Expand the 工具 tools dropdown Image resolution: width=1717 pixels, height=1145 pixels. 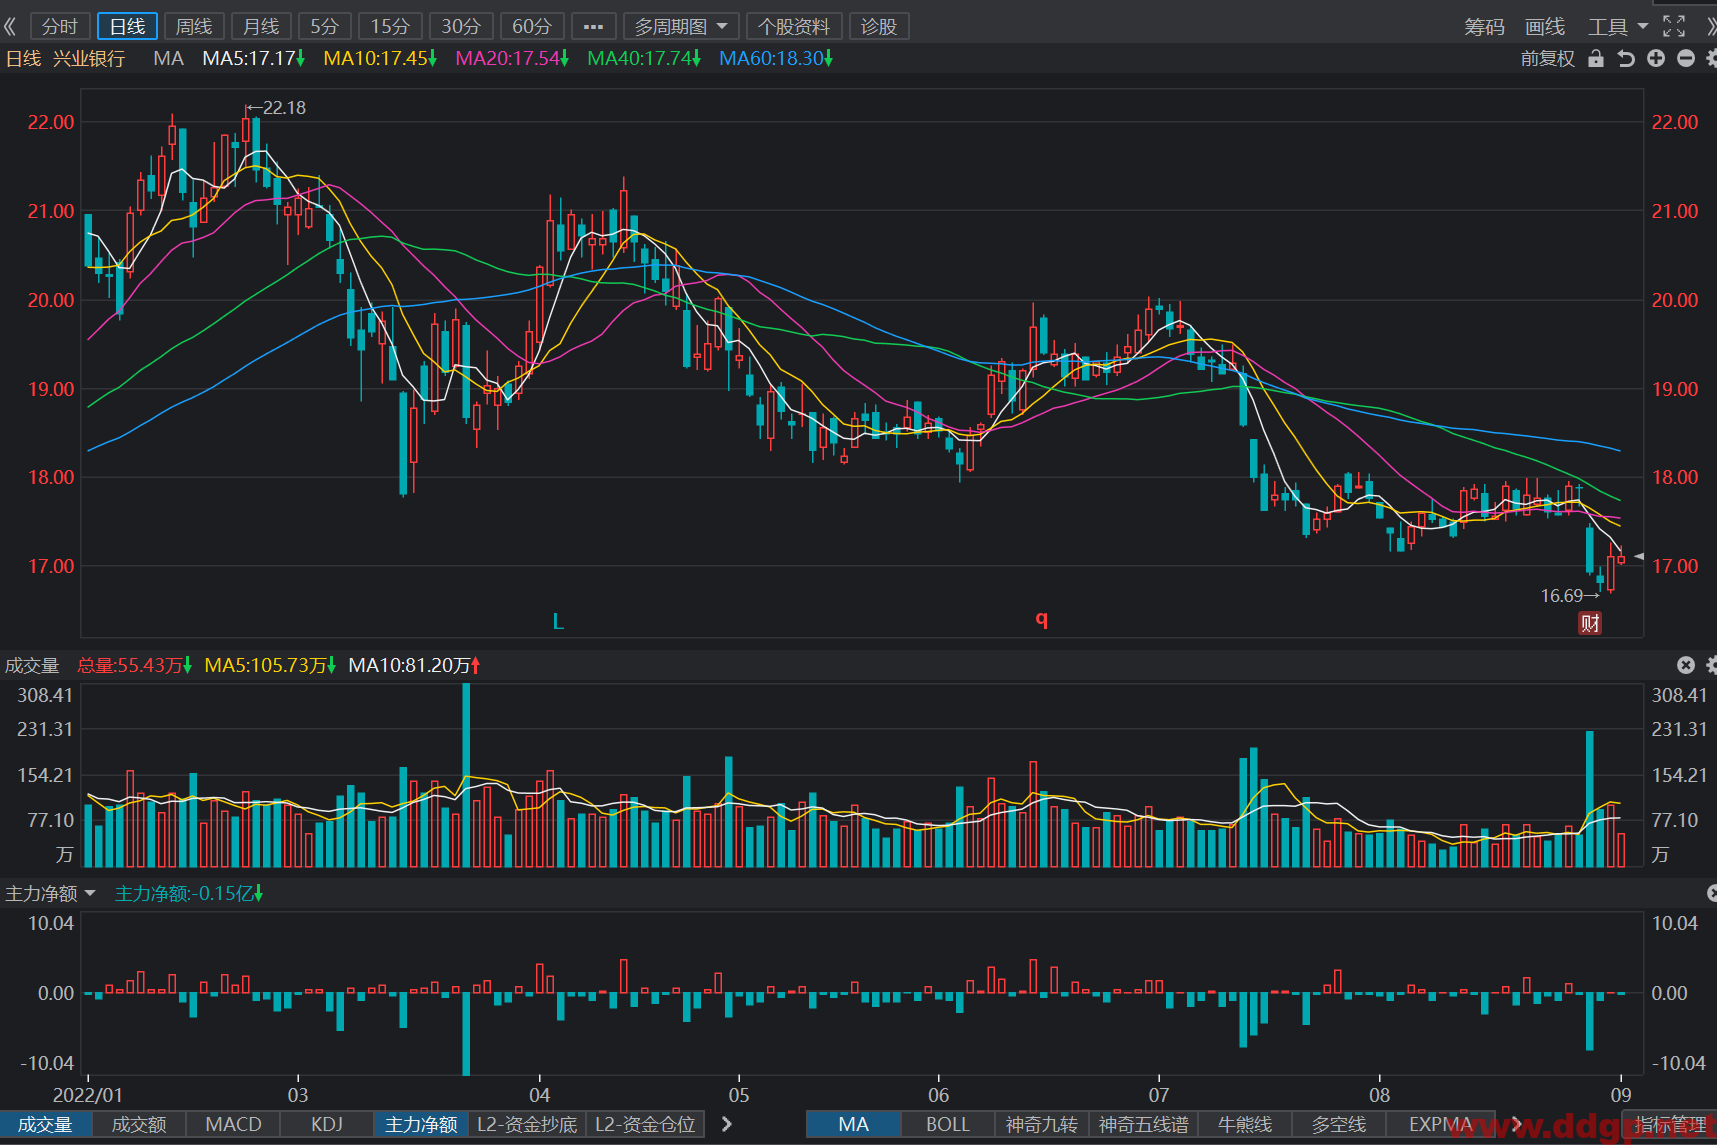[1618, 26]
